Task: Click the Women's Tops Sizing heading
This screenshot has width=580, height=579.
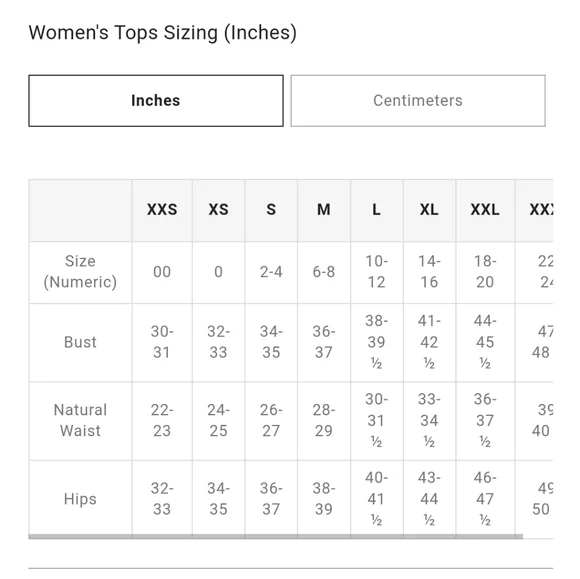Action: pyautogui.click(x=163, y=33)
